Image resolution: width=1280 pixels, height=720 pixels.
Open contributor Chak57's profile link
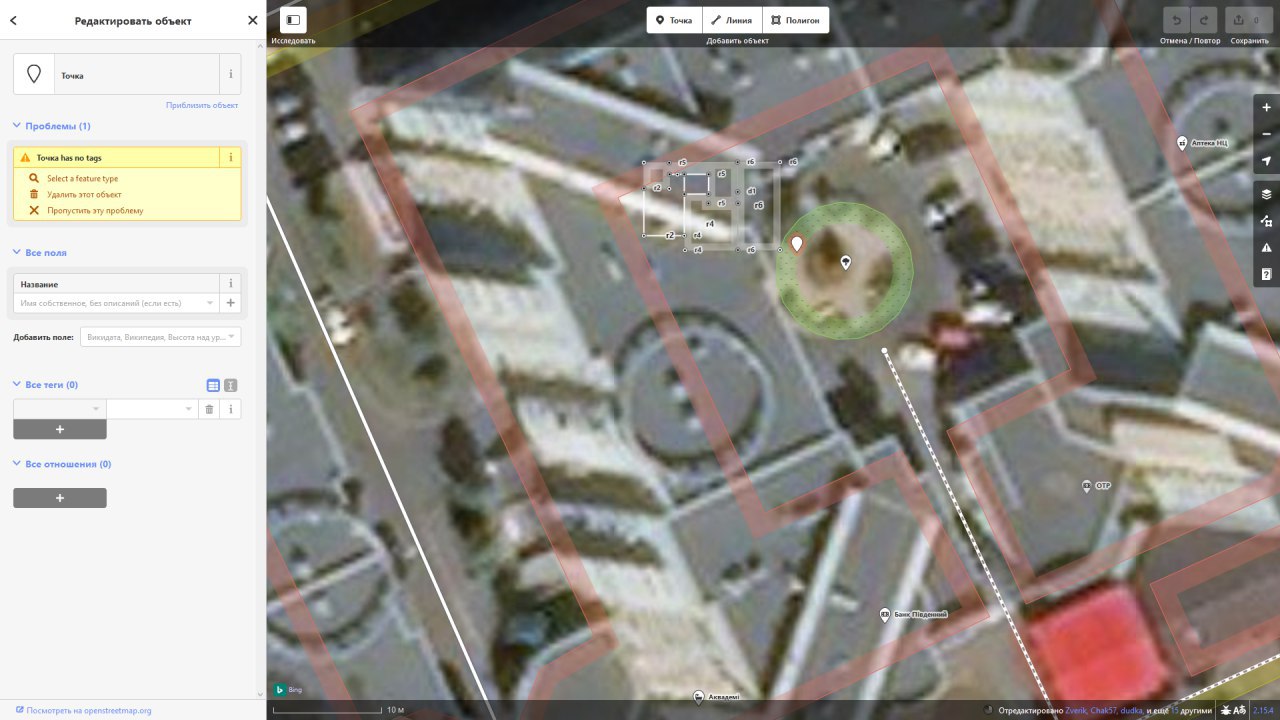pos(1105,710)
